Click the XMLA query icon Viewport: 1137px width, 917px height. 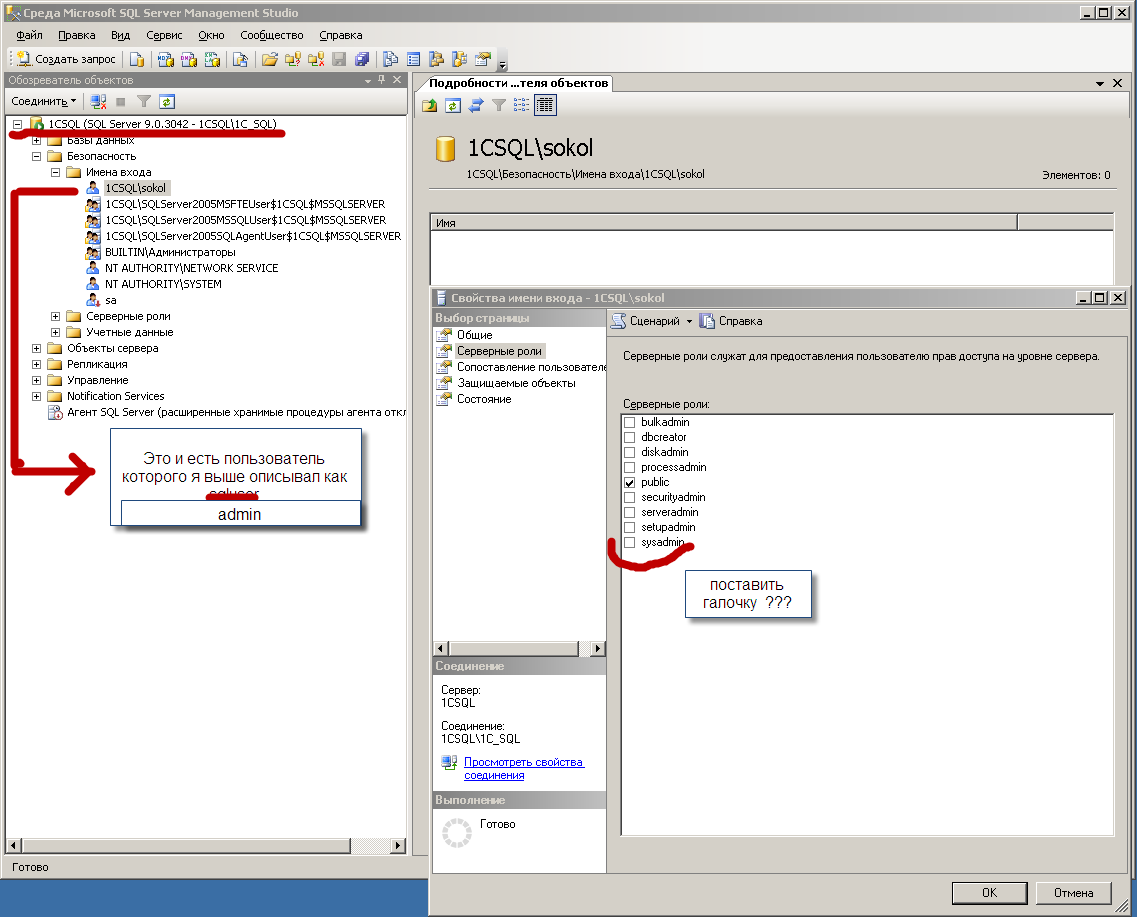point(212,59)
